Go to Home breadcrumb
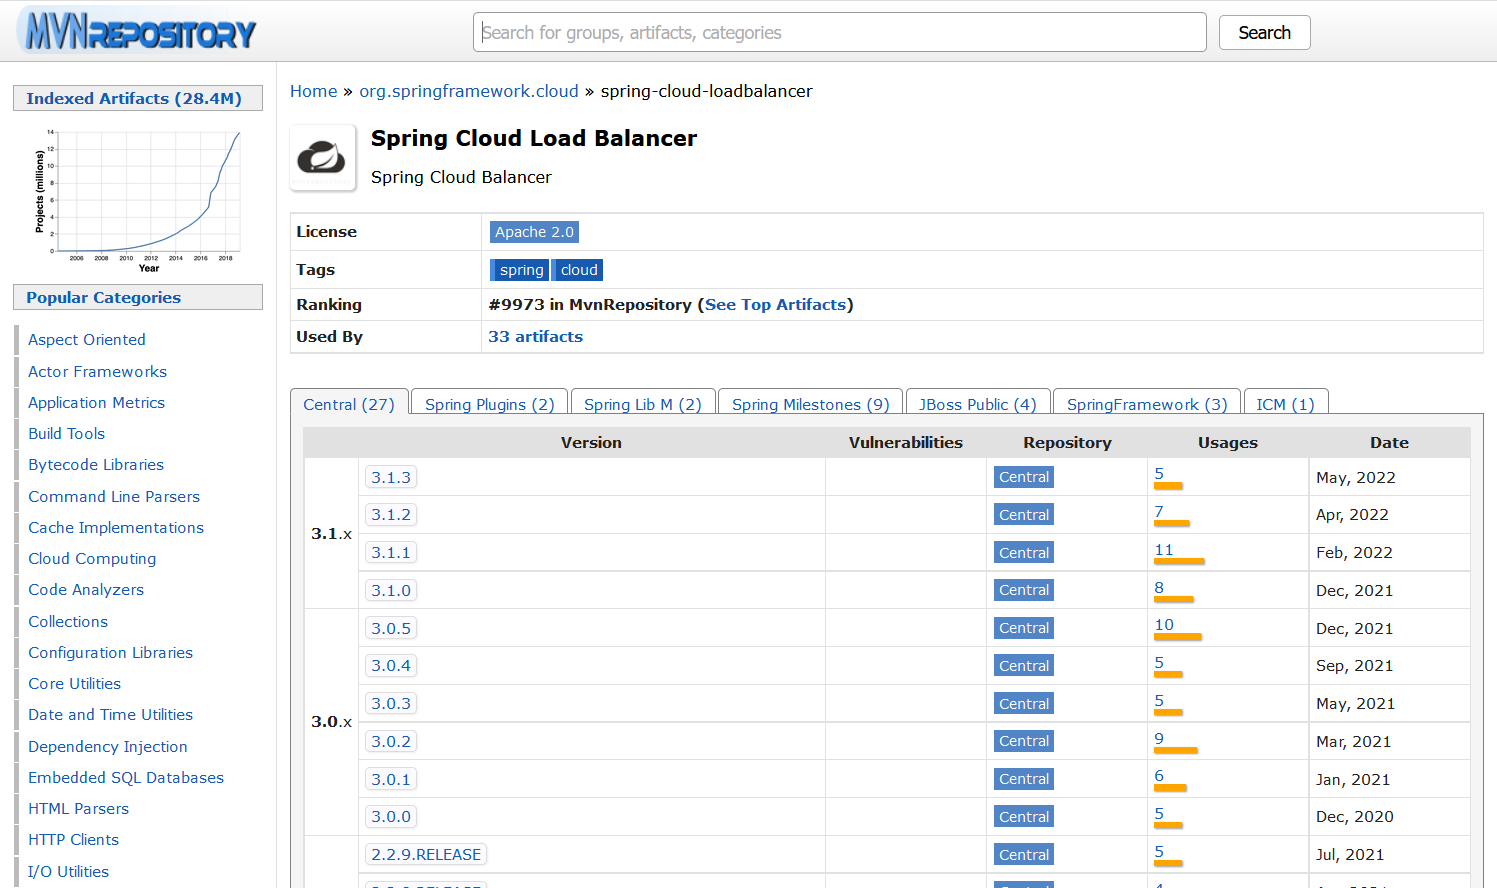The image size is (1497, 888). click(314, 91)
